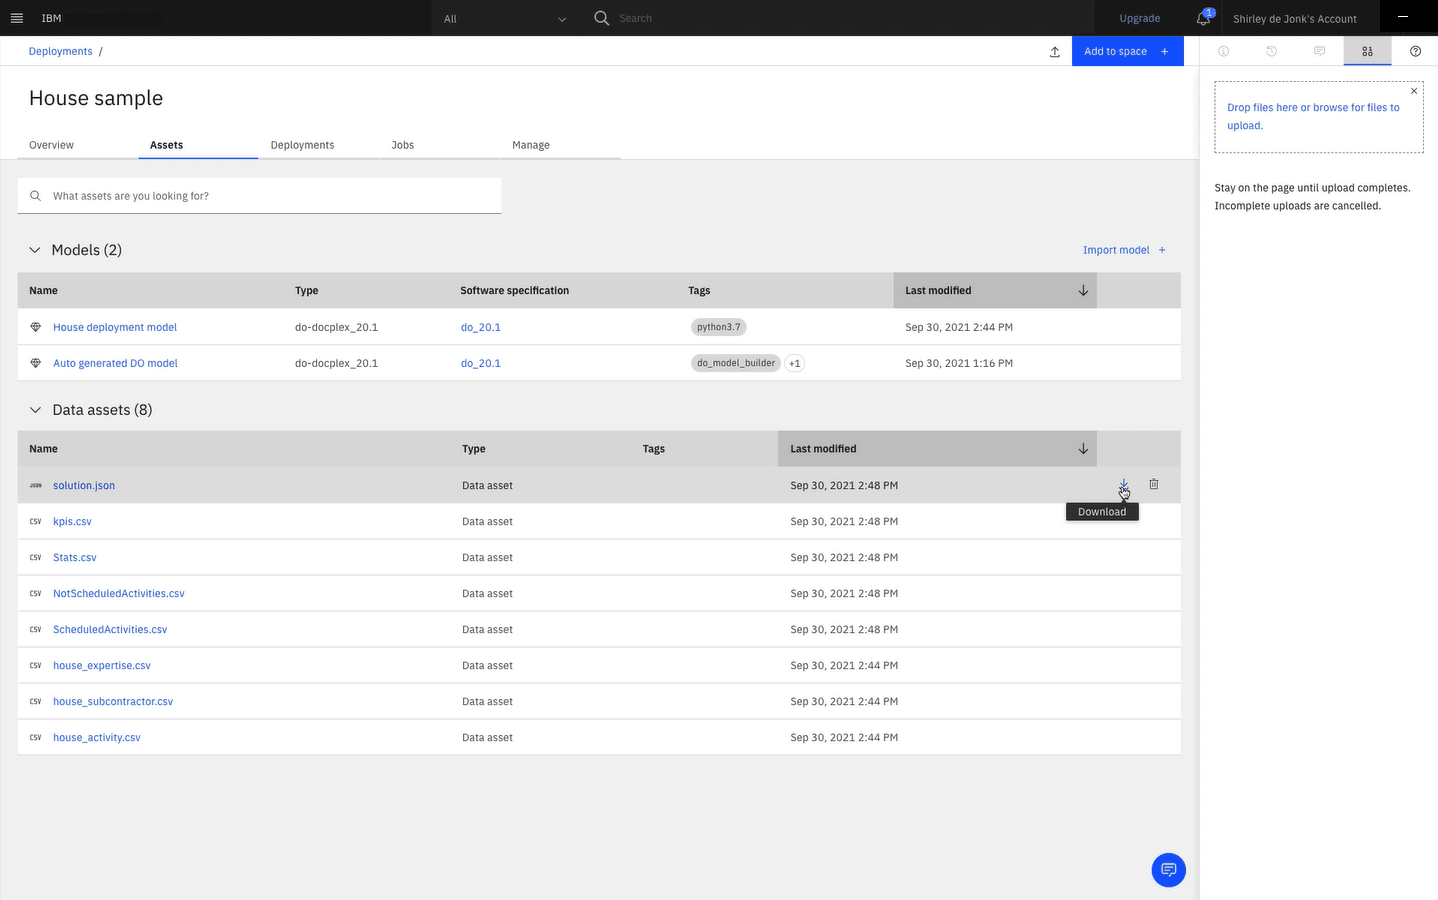The height and width of the screenshot is (900, 1438).
Task: View asset history via the clock icon
Action: pos(1271,51)
